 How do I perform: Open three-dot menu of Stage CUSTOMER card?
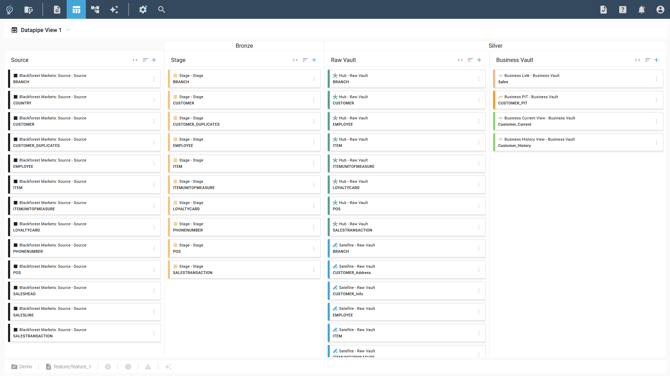pyautogui.click(x=314, y=100)
